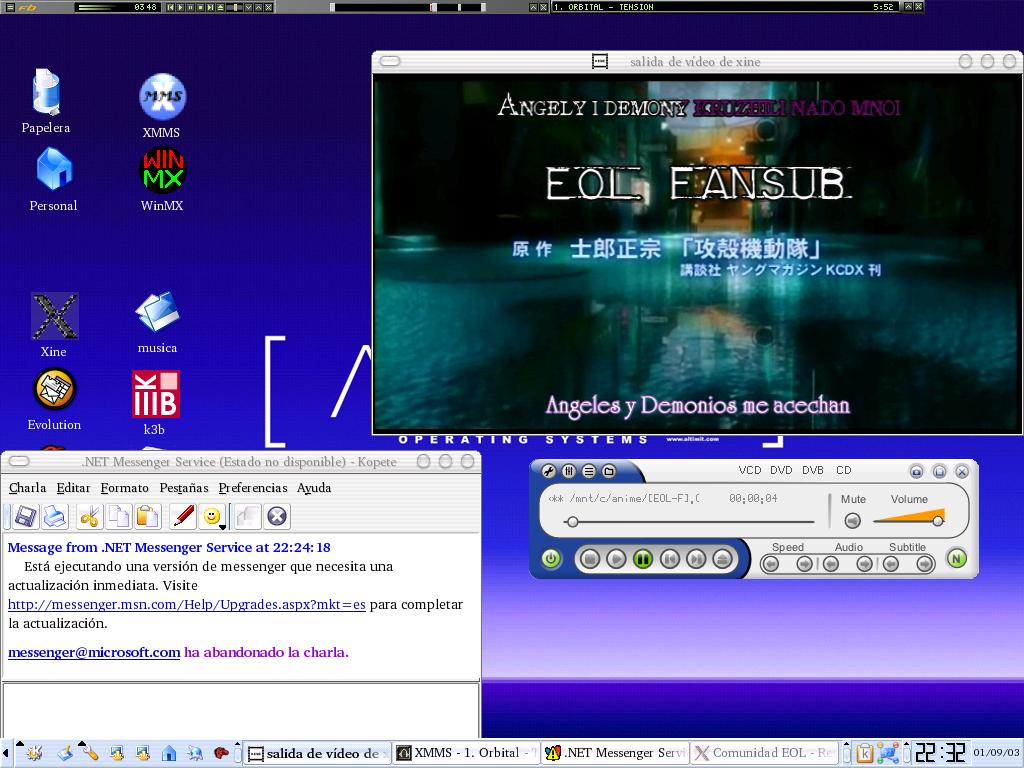Click the 22:32 panel clock
This screenshot has height=768, width=1024.
pos(940,753)
